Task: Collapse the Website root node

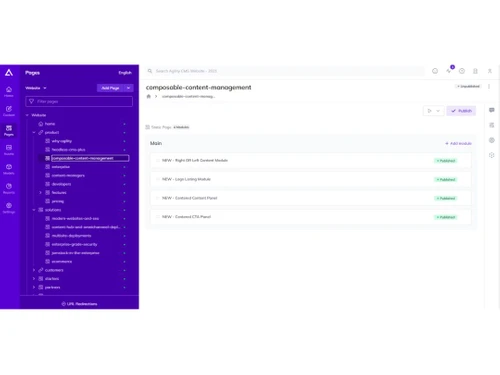Action: click(27, 115)
